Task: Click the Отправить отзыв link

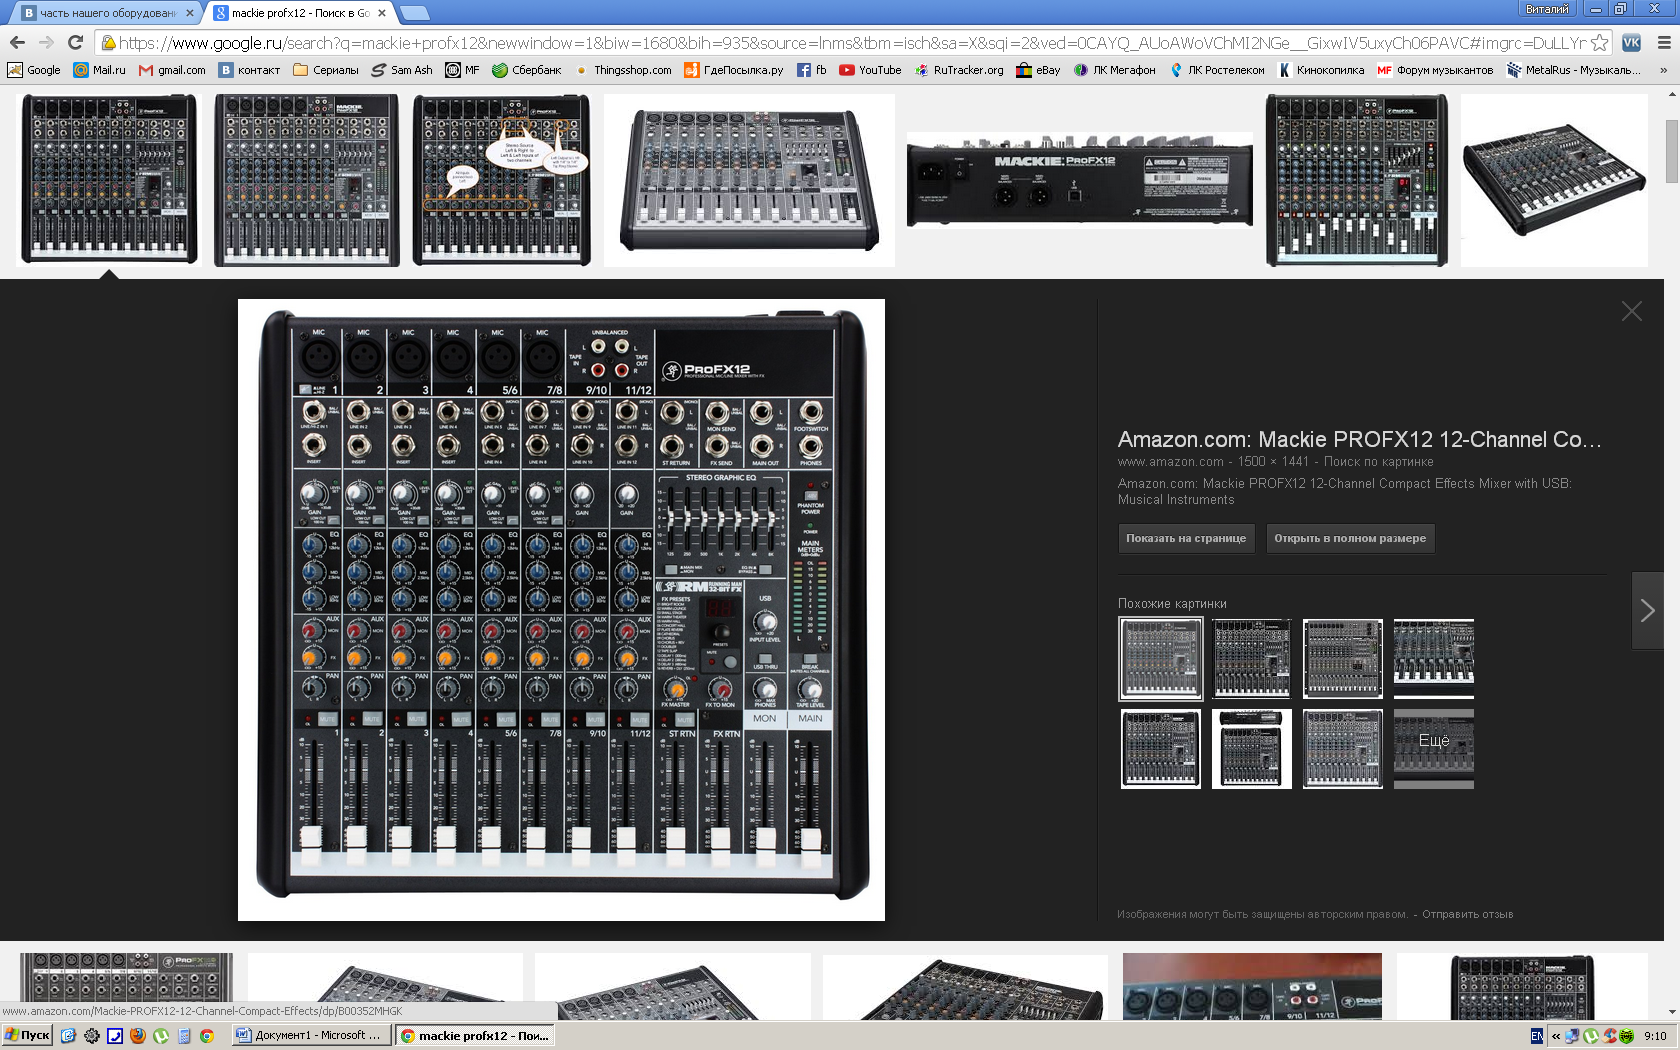Action: (1467, 914)
